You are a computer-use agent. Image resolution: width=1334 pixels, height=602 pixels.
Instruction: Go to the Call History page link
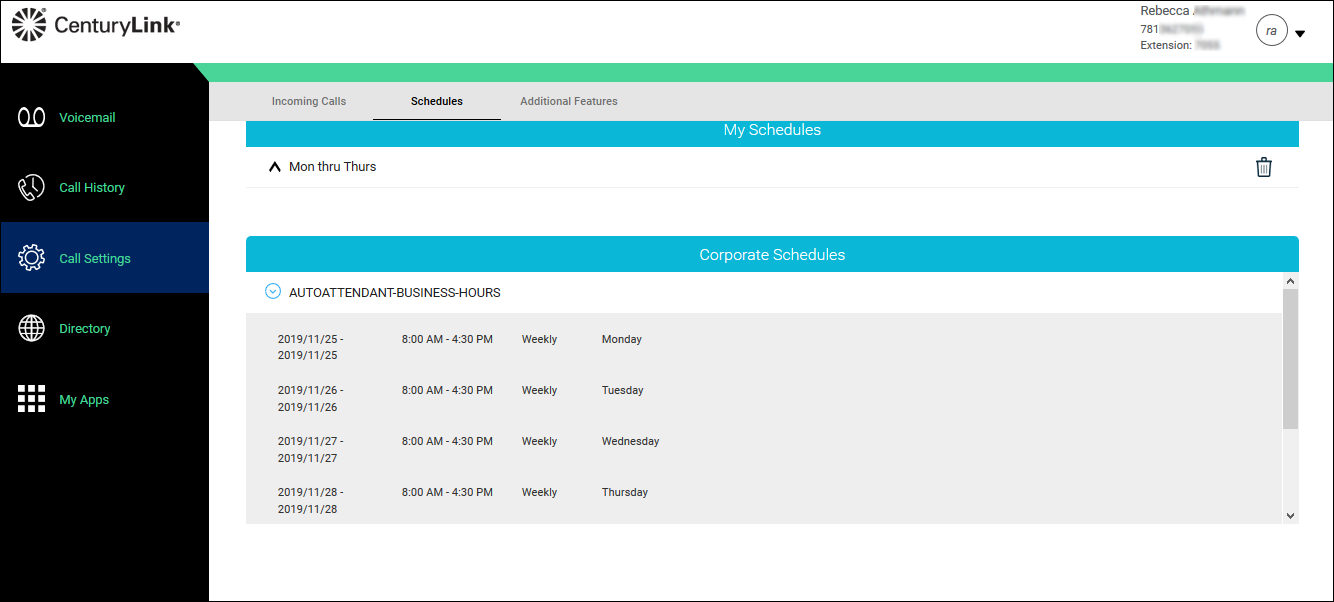coord(92,188)
